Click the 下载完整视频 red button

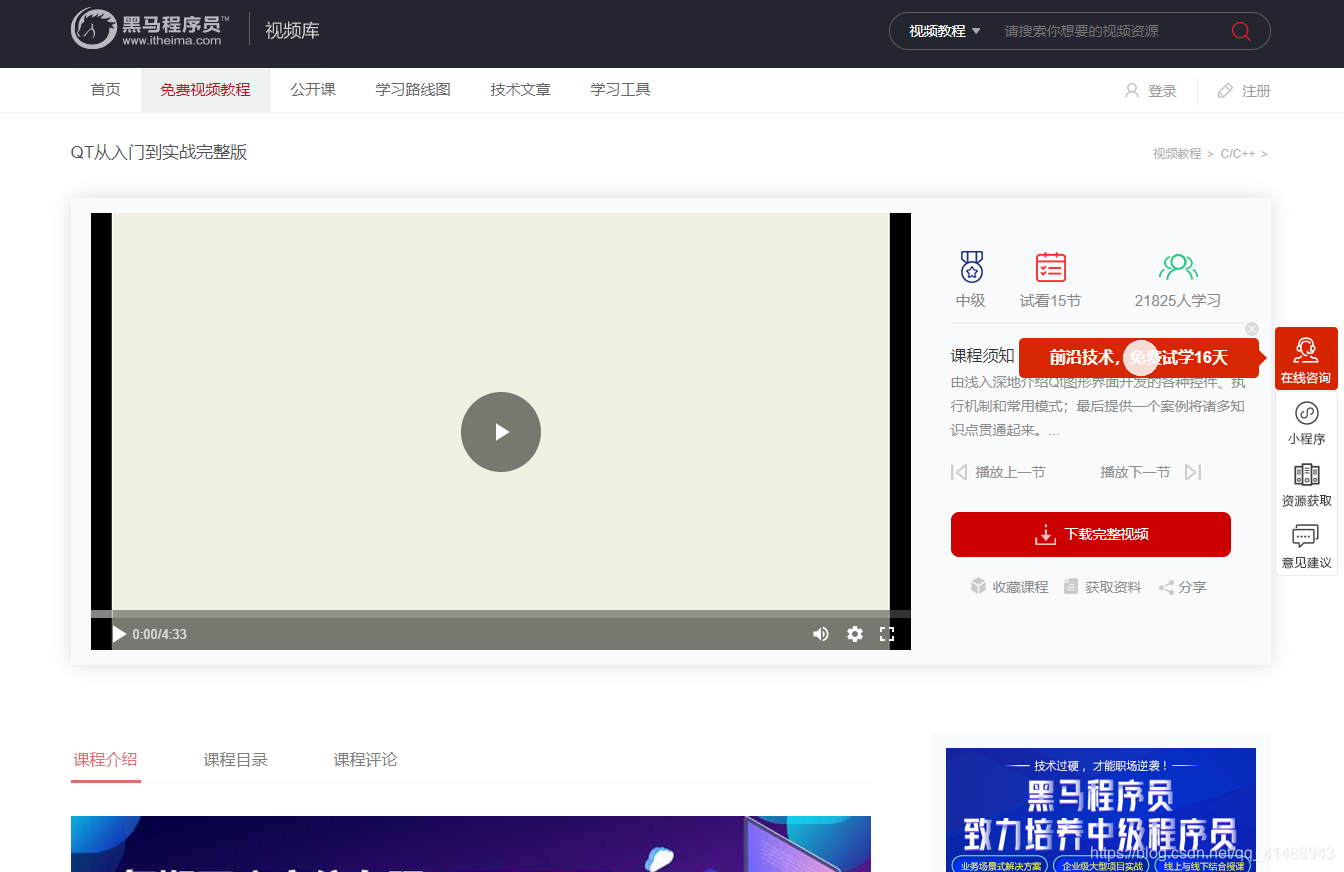click(x=1091, y=534)
